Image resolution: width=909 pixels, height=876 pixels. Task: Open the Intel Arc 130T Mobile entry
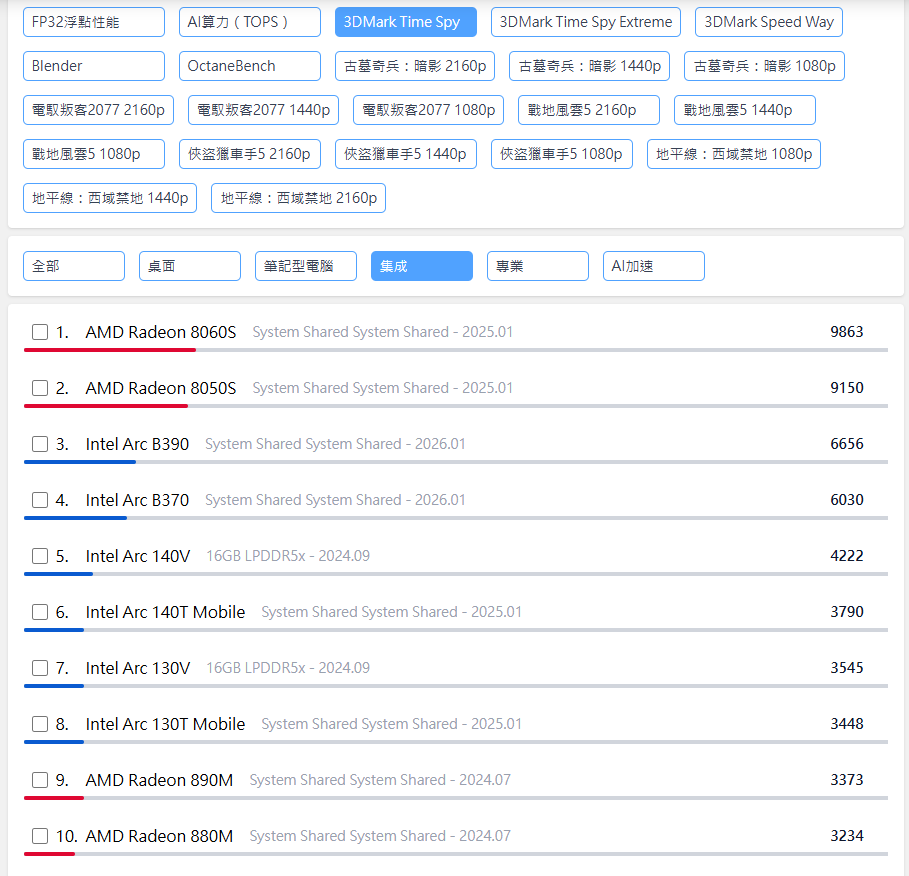click(165, 724)
